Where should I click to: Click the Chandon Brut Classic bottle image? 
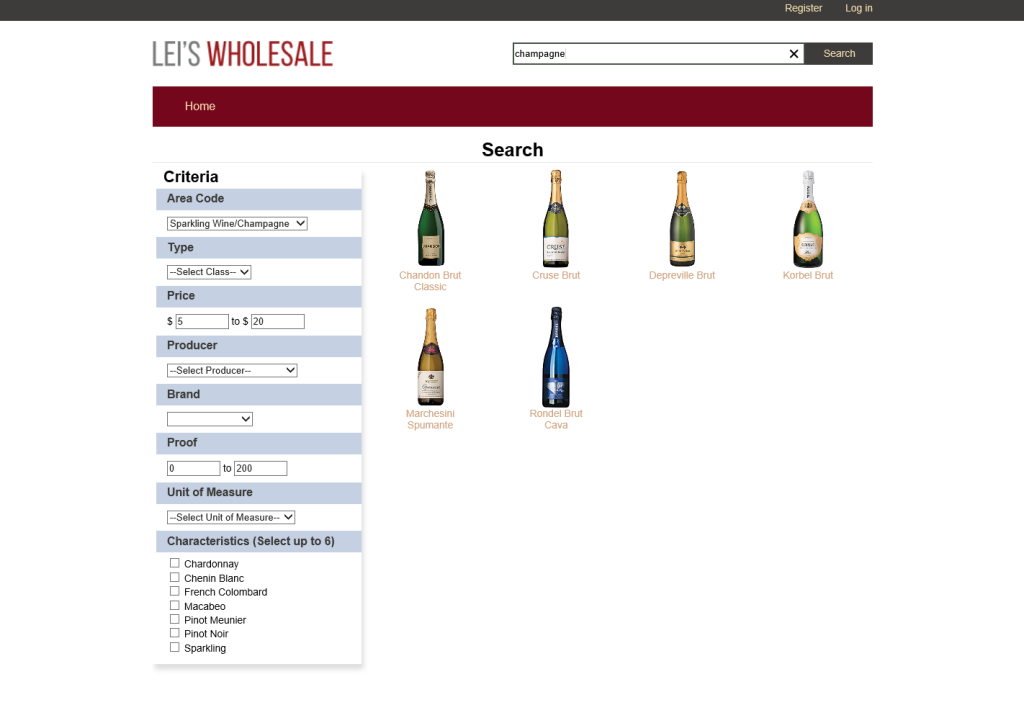tap(430, 217)
